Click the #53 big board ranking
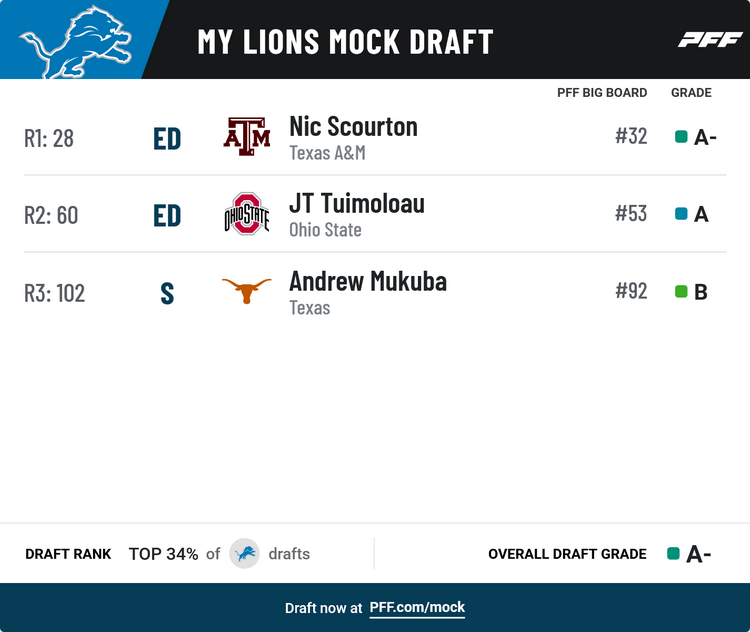Viewport: 750px width, 632px height. coord(631,214)
